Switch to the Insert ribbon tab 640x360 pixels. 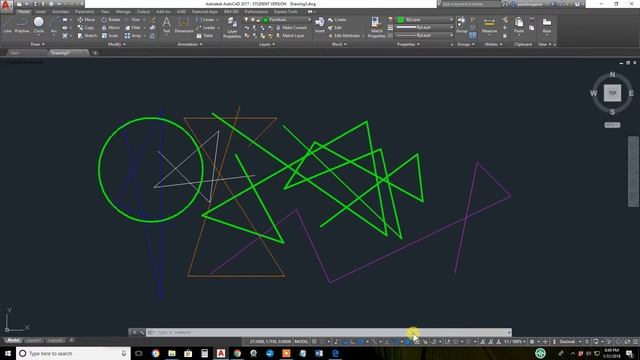tap(41, 12)
